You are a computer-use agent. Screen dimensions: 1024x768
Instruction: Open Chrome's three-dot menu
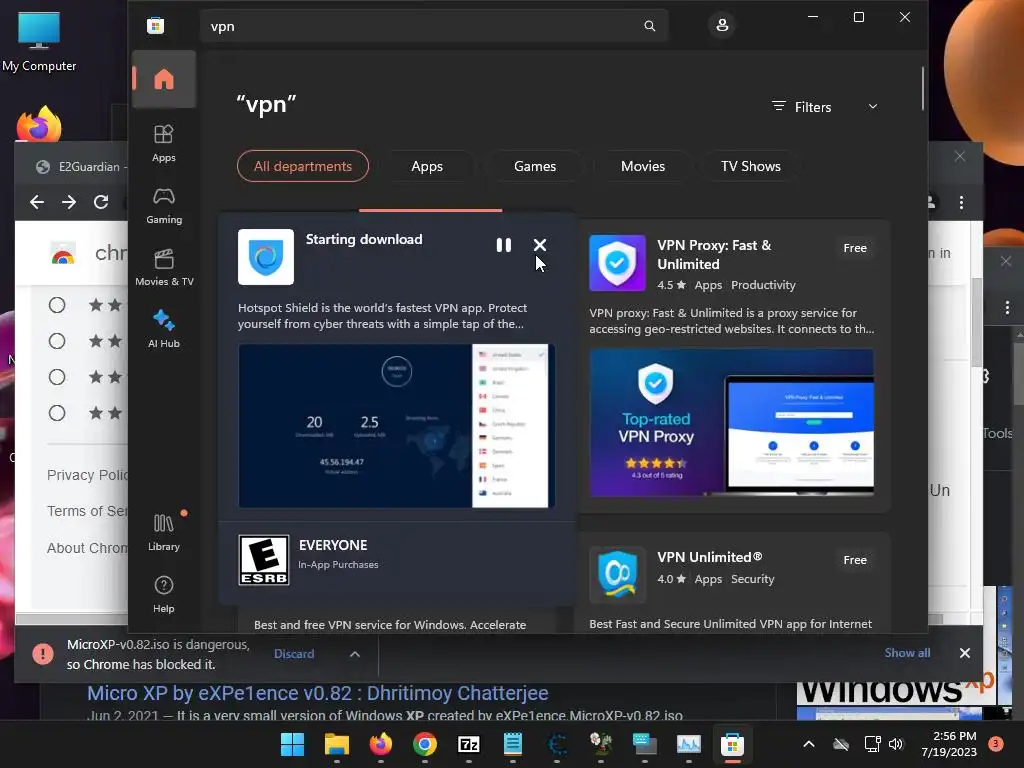961,202
